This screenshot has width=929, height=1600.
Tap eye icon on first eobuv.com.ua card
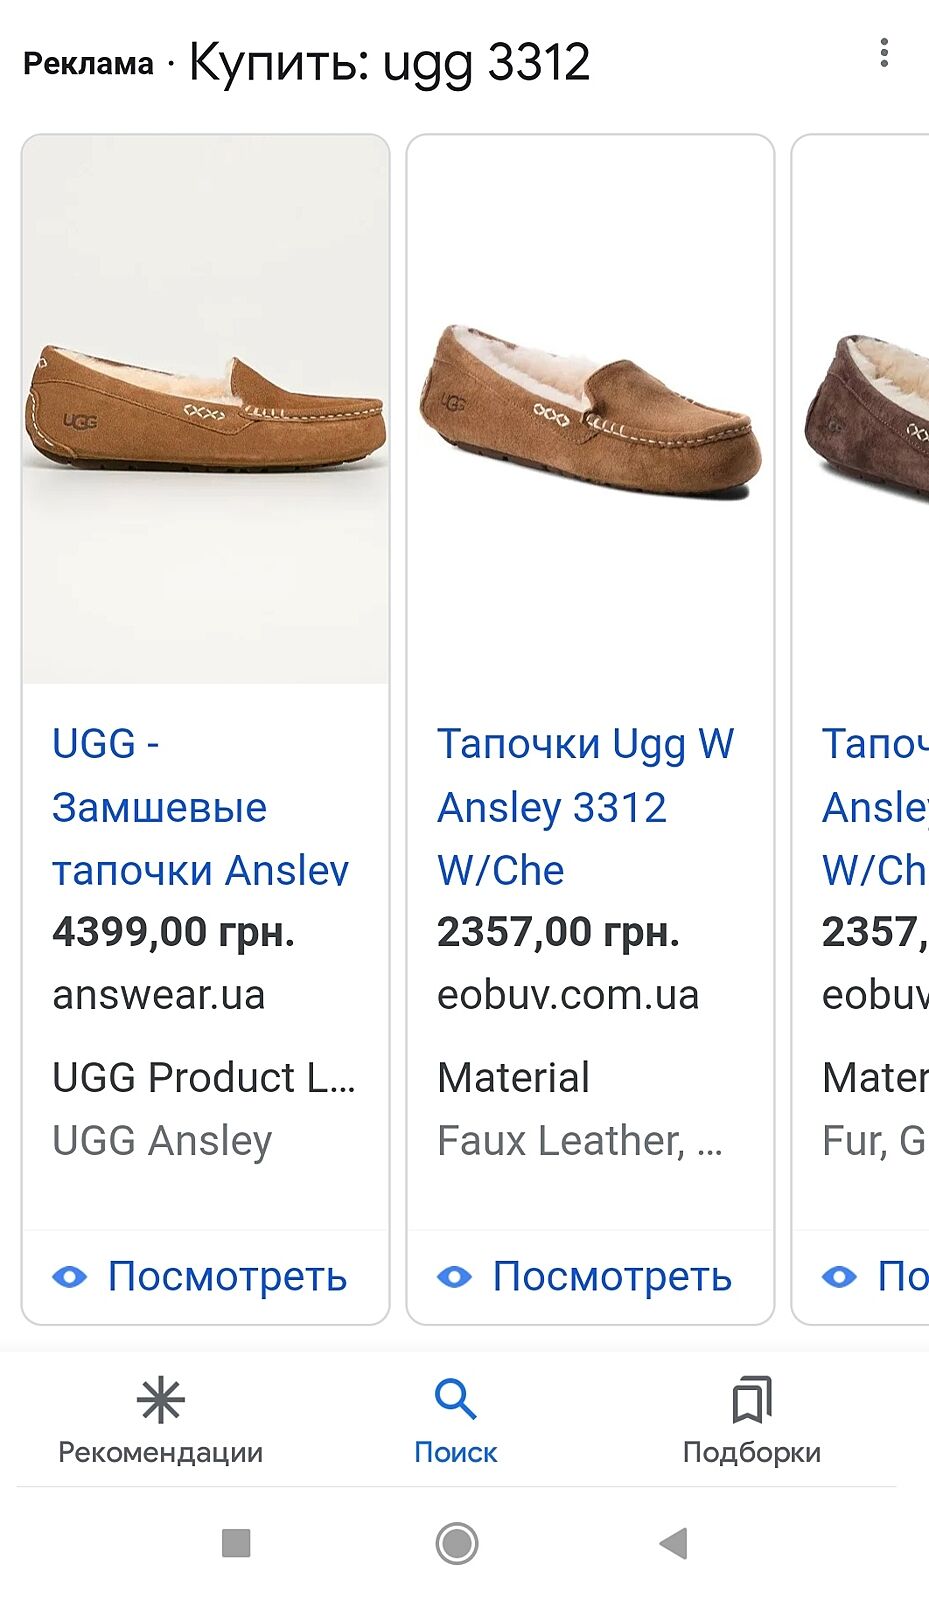455,1277
